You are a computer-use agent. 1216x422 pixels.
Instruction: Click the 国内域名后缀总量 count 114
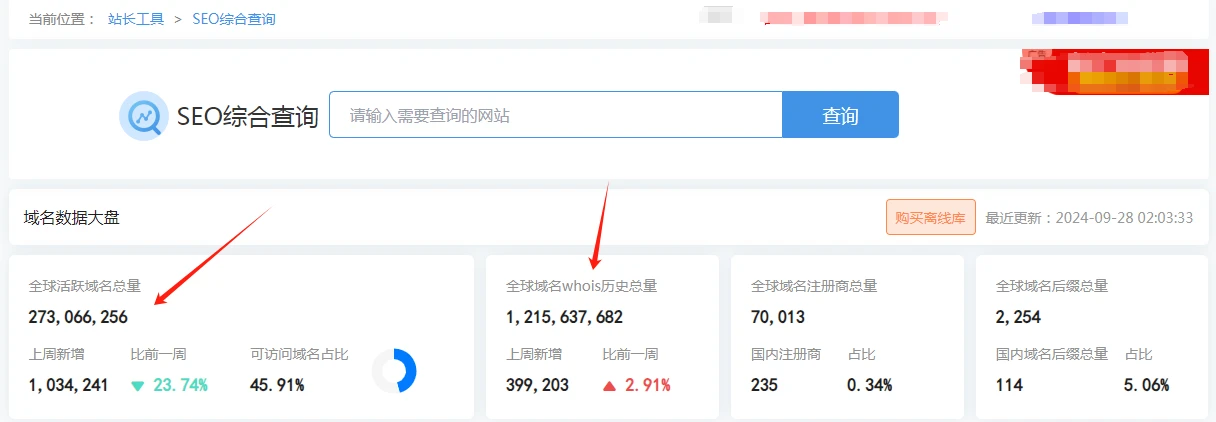1009,385
